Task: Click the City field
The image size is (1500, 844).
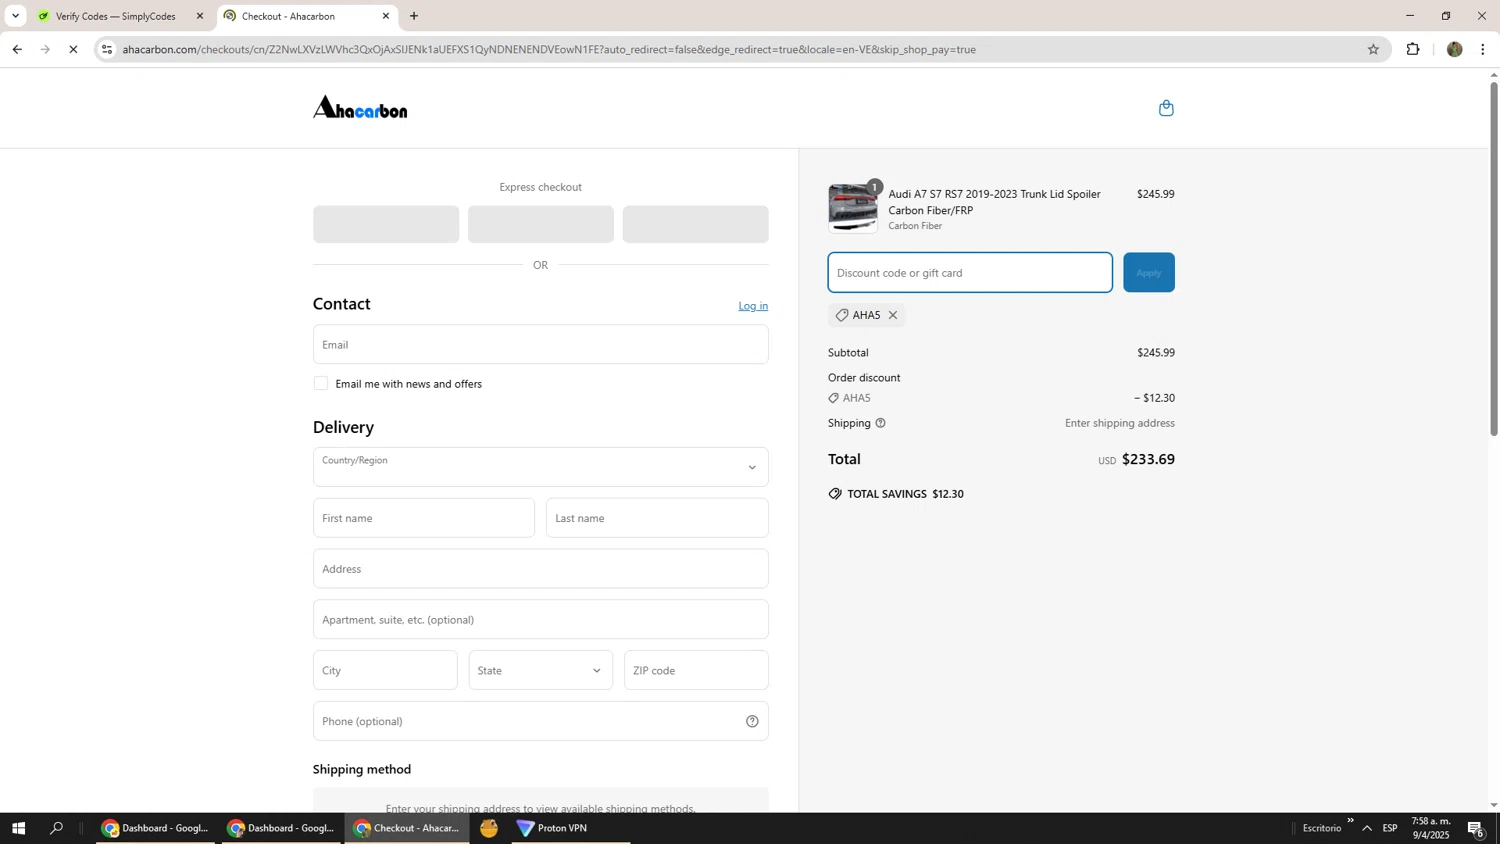Action: (x=385, y=670)
